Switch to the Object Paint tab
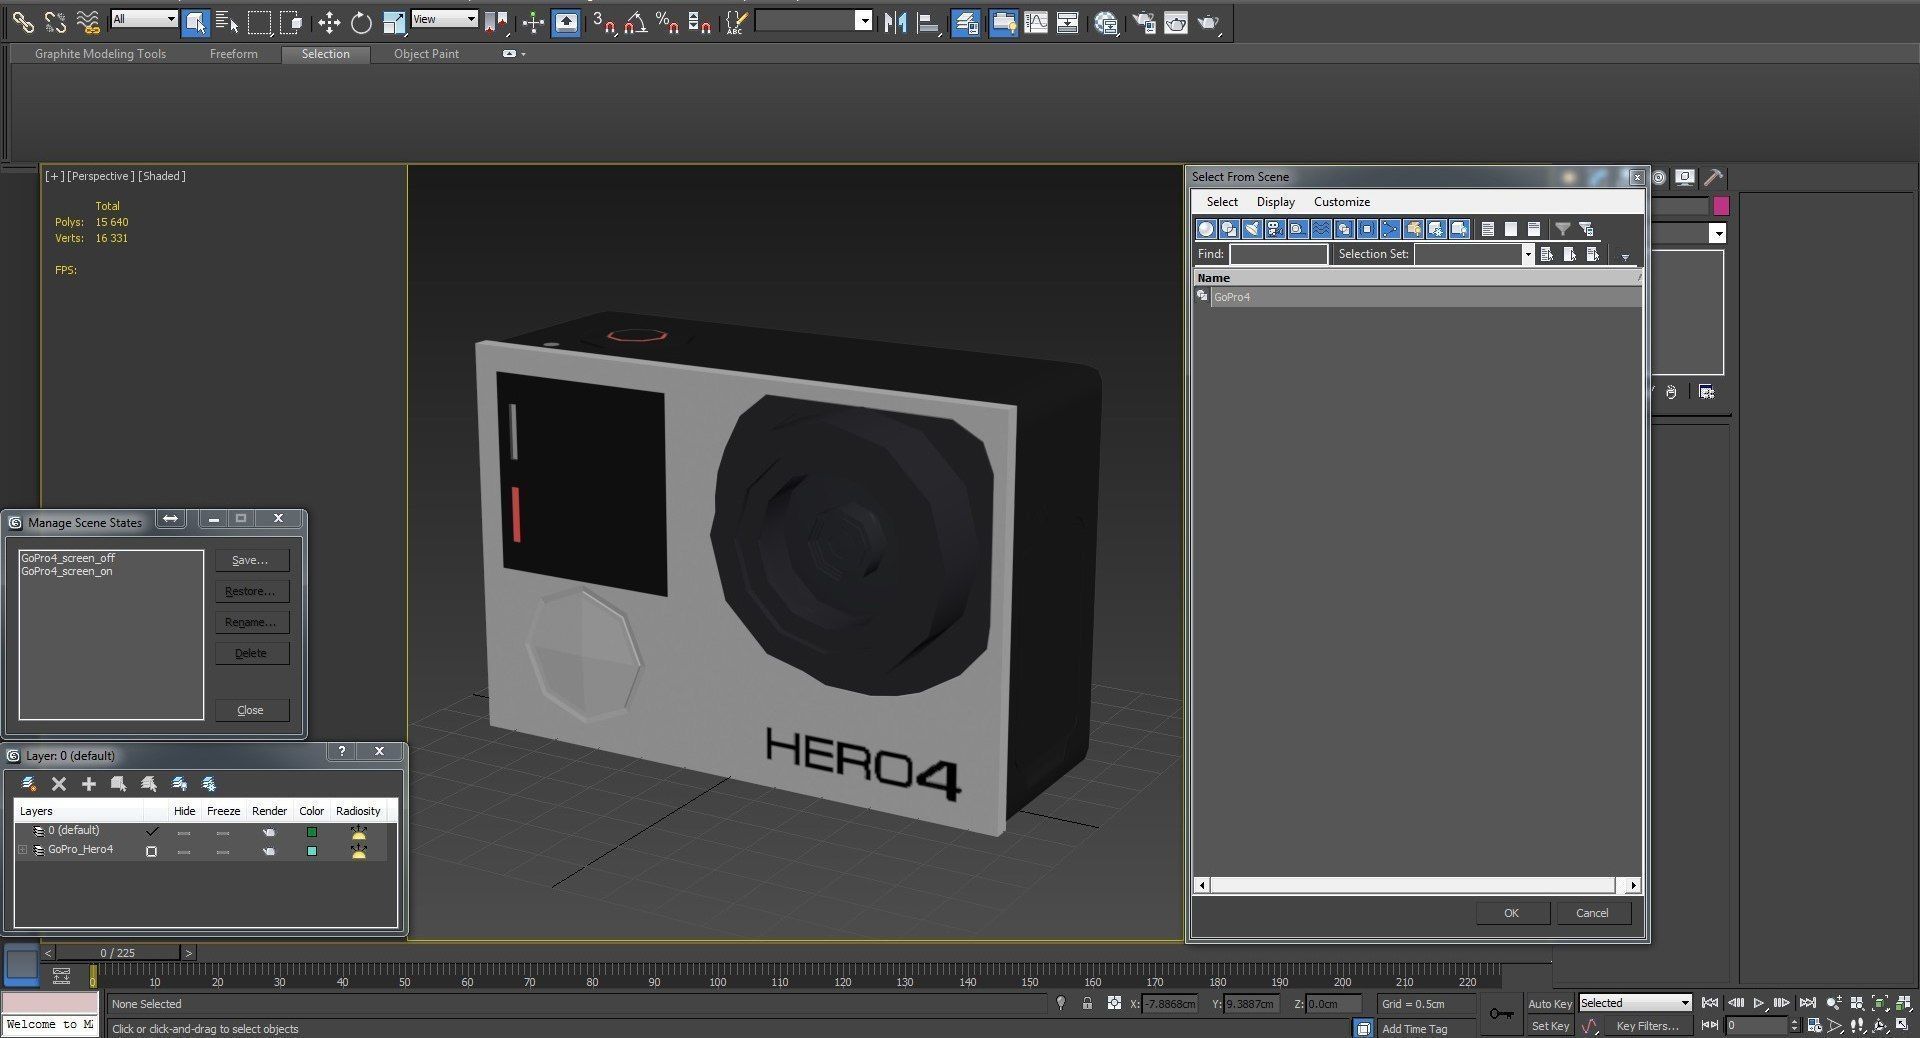Screen dimensions: 1920x1038 (x=426, y=54)
